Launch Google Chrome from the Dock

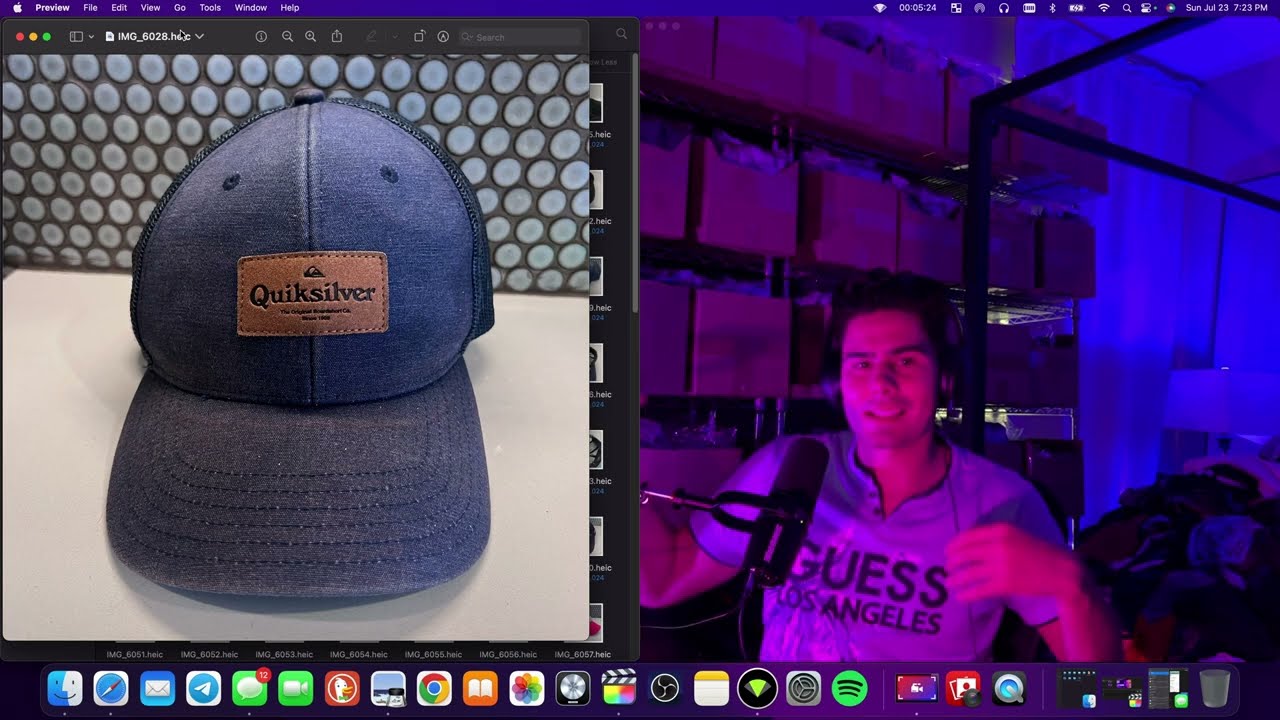click(x=434, y=688)
